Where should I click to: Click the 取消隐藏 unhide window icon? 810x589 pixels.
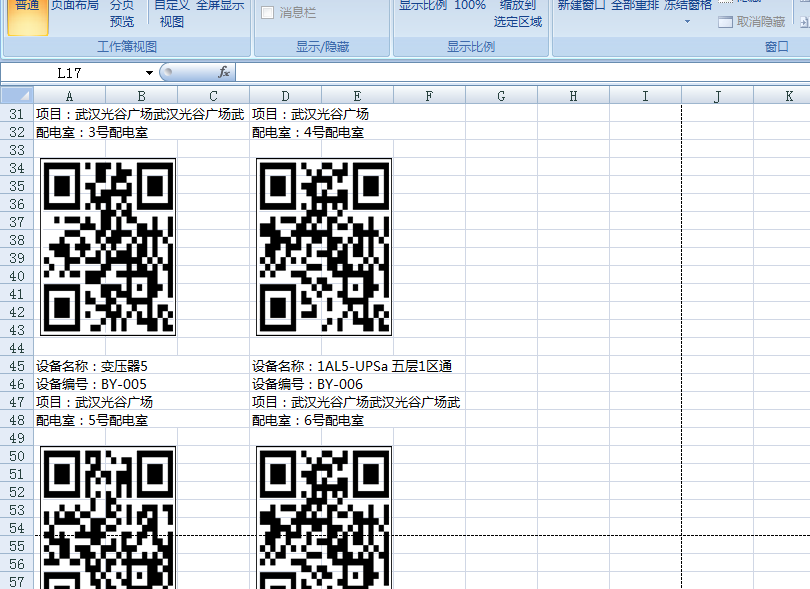(x=725, y=22)
